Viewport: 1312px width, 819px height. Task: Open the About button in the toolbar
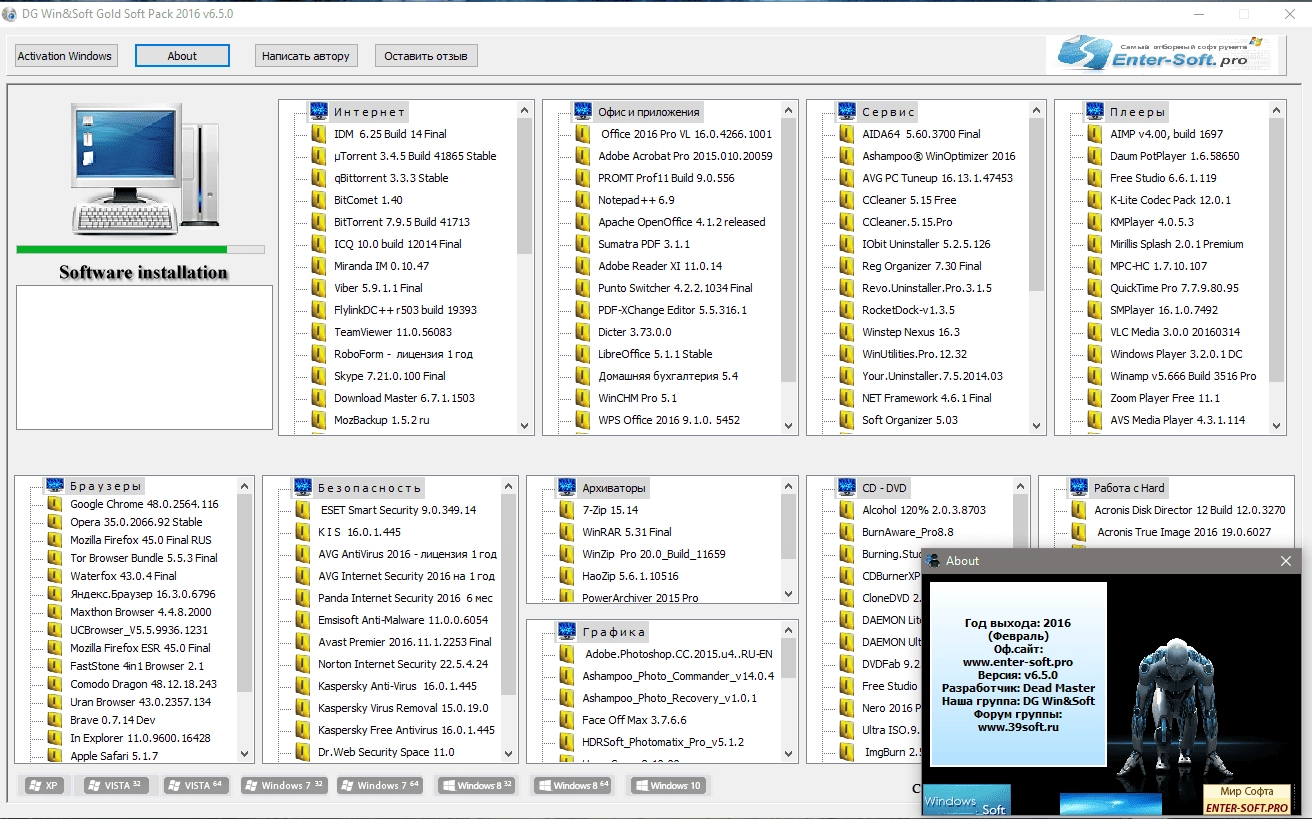point(182,56)
